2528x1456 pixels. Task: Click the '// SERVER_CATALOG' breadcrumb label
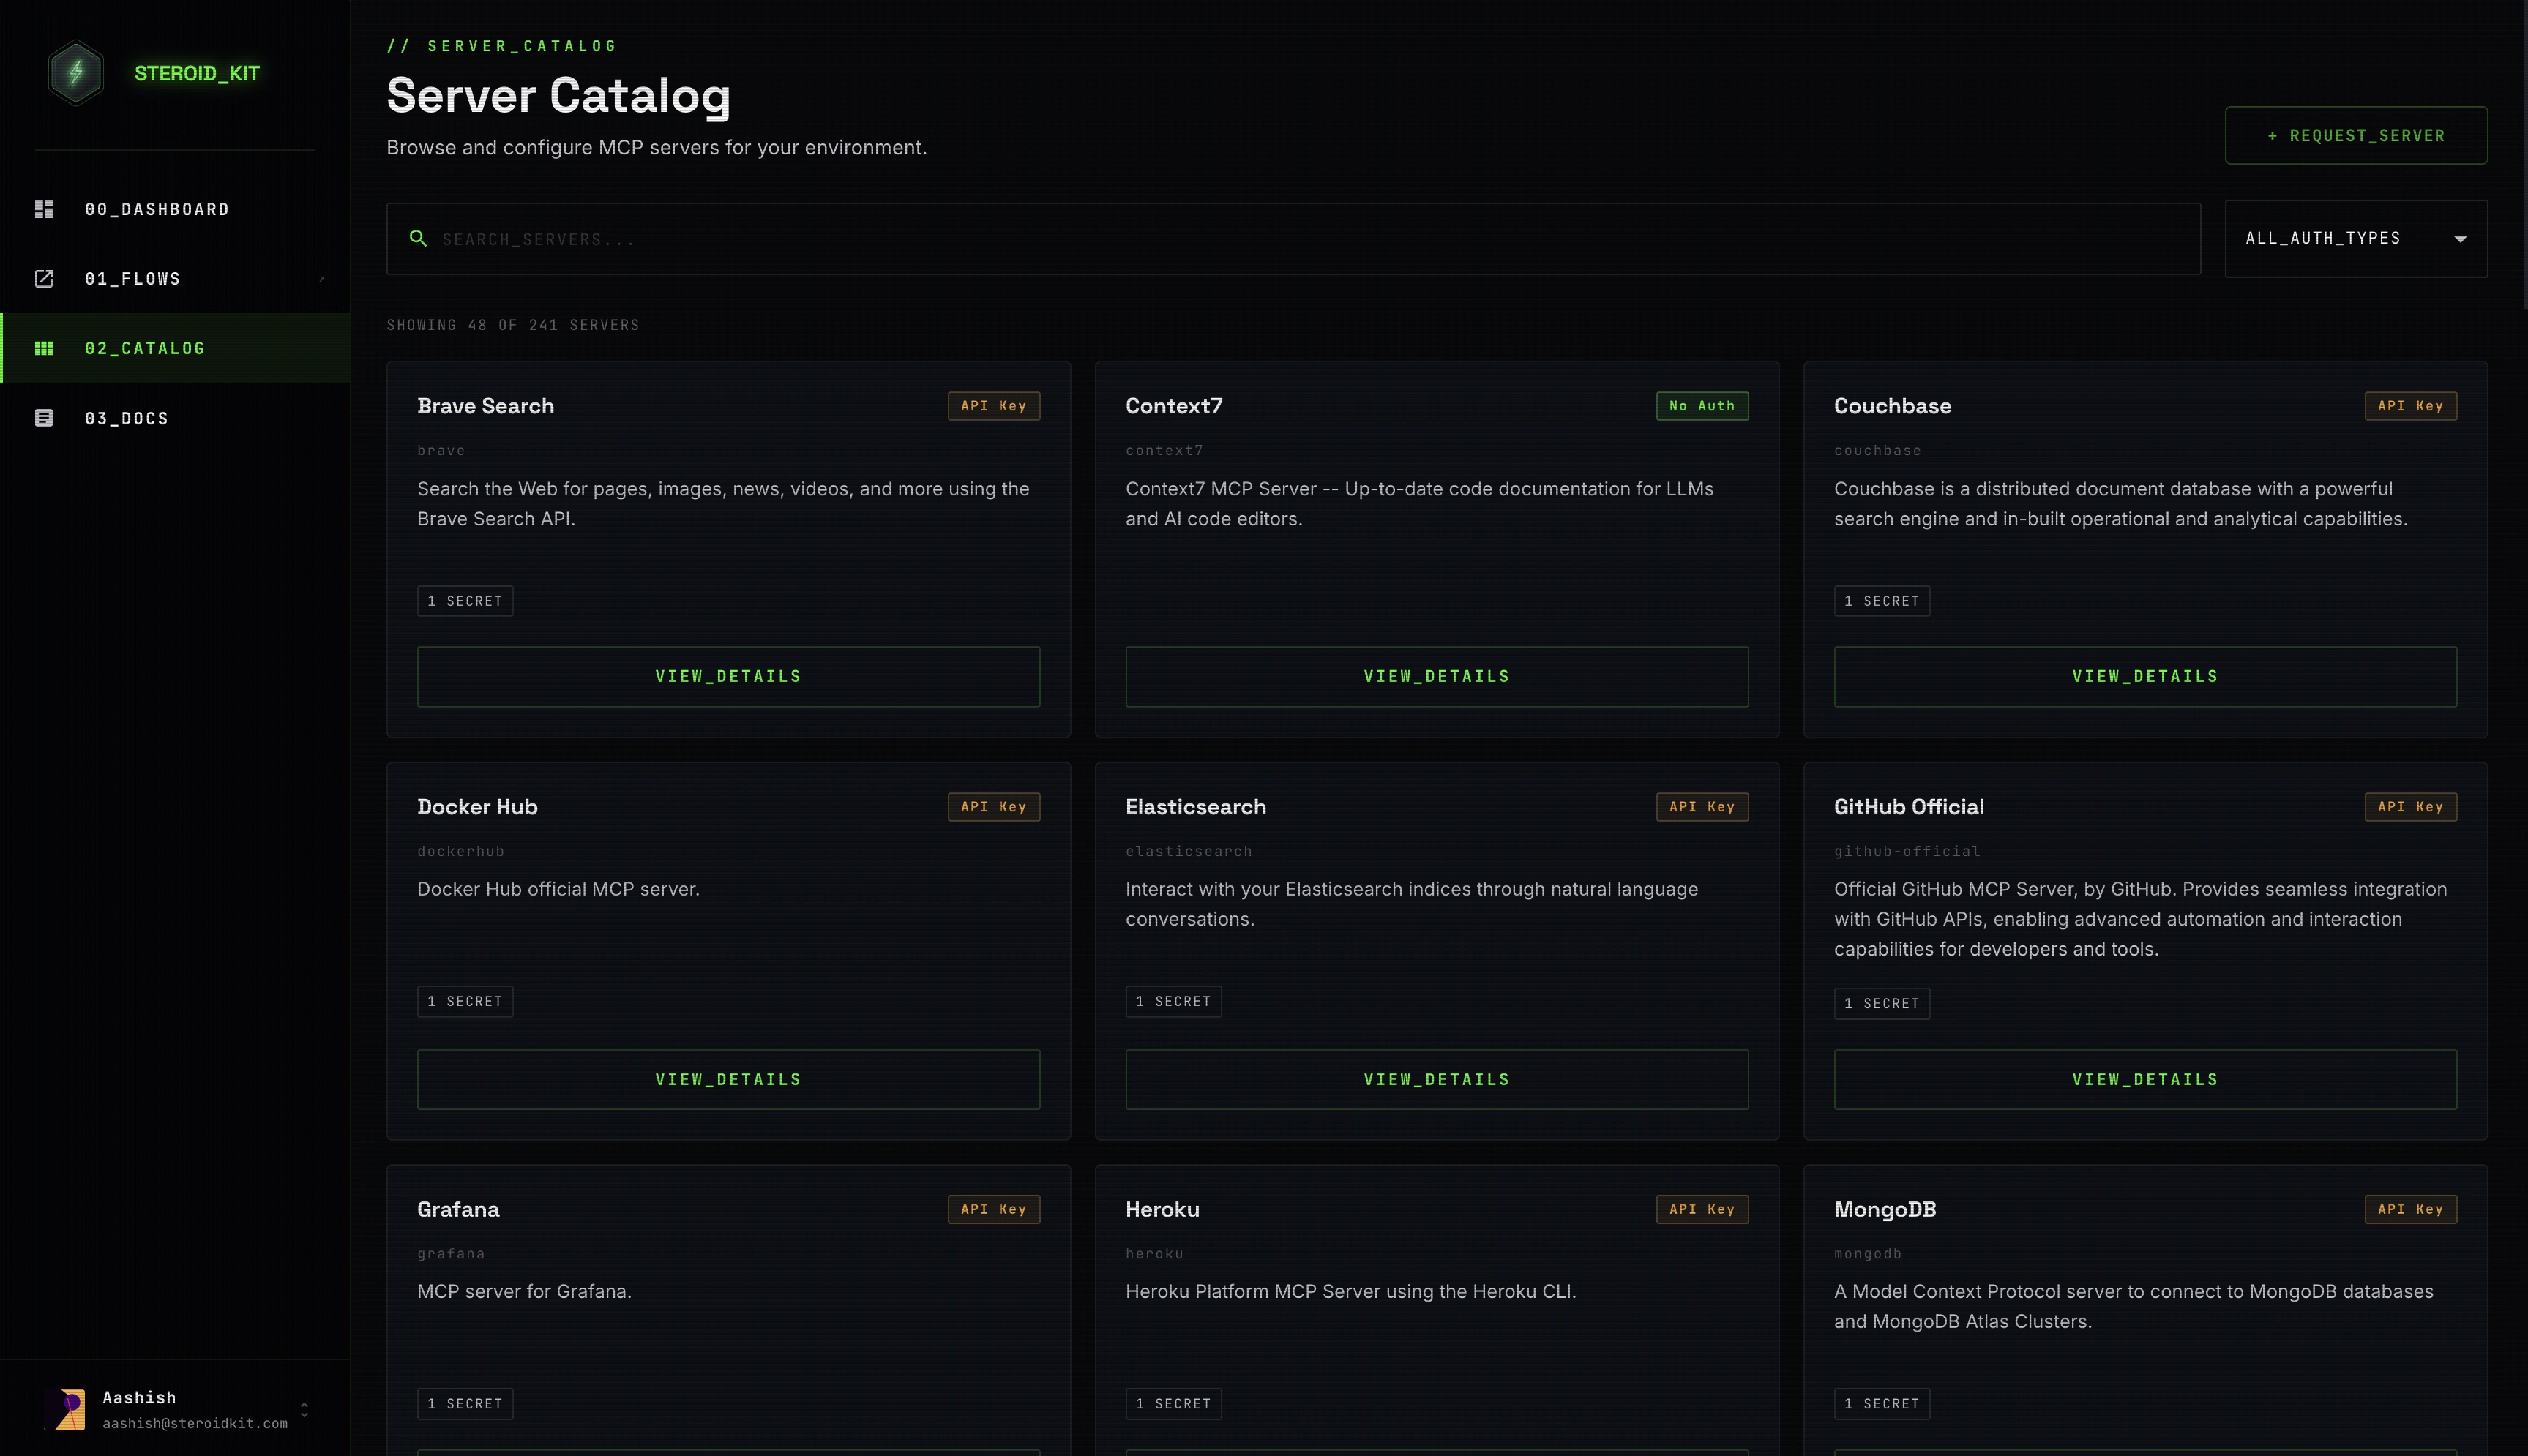[x=502, y=46]
